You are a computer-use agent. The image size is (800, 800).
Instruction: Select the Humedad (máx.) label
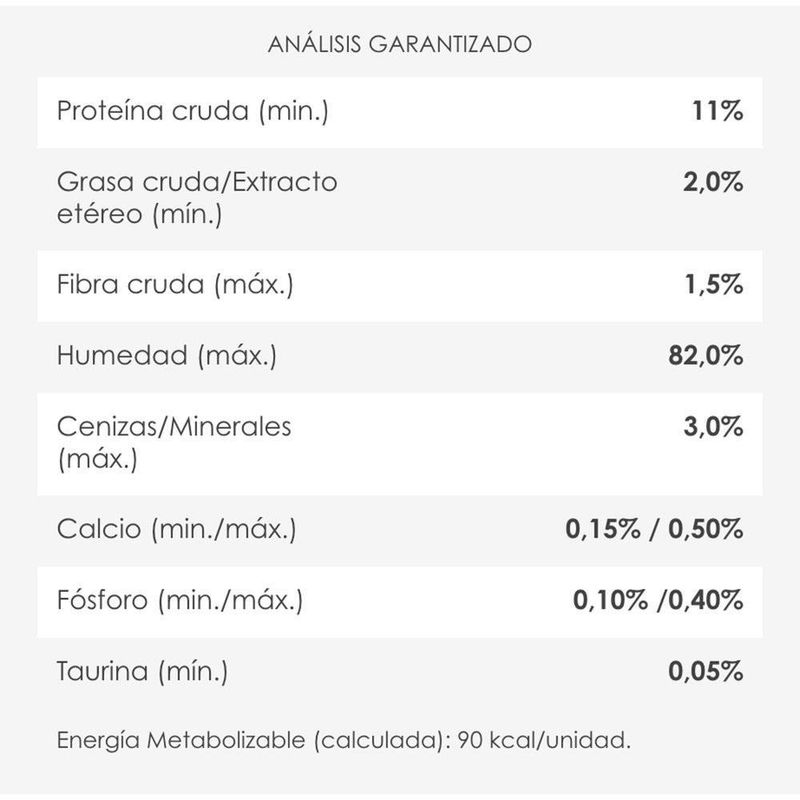pyautogui.click(x=167, y=356)
